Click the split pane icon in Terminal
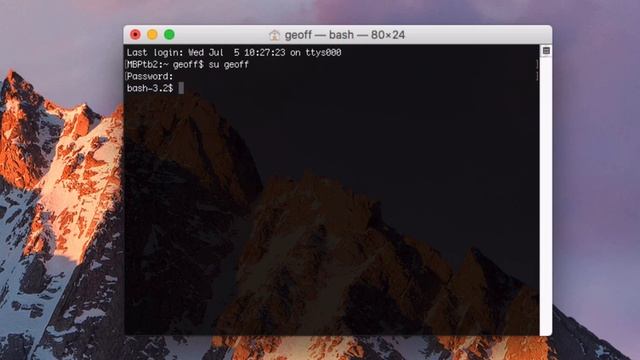This screenshot has width=640, height=360. point(546,51)
